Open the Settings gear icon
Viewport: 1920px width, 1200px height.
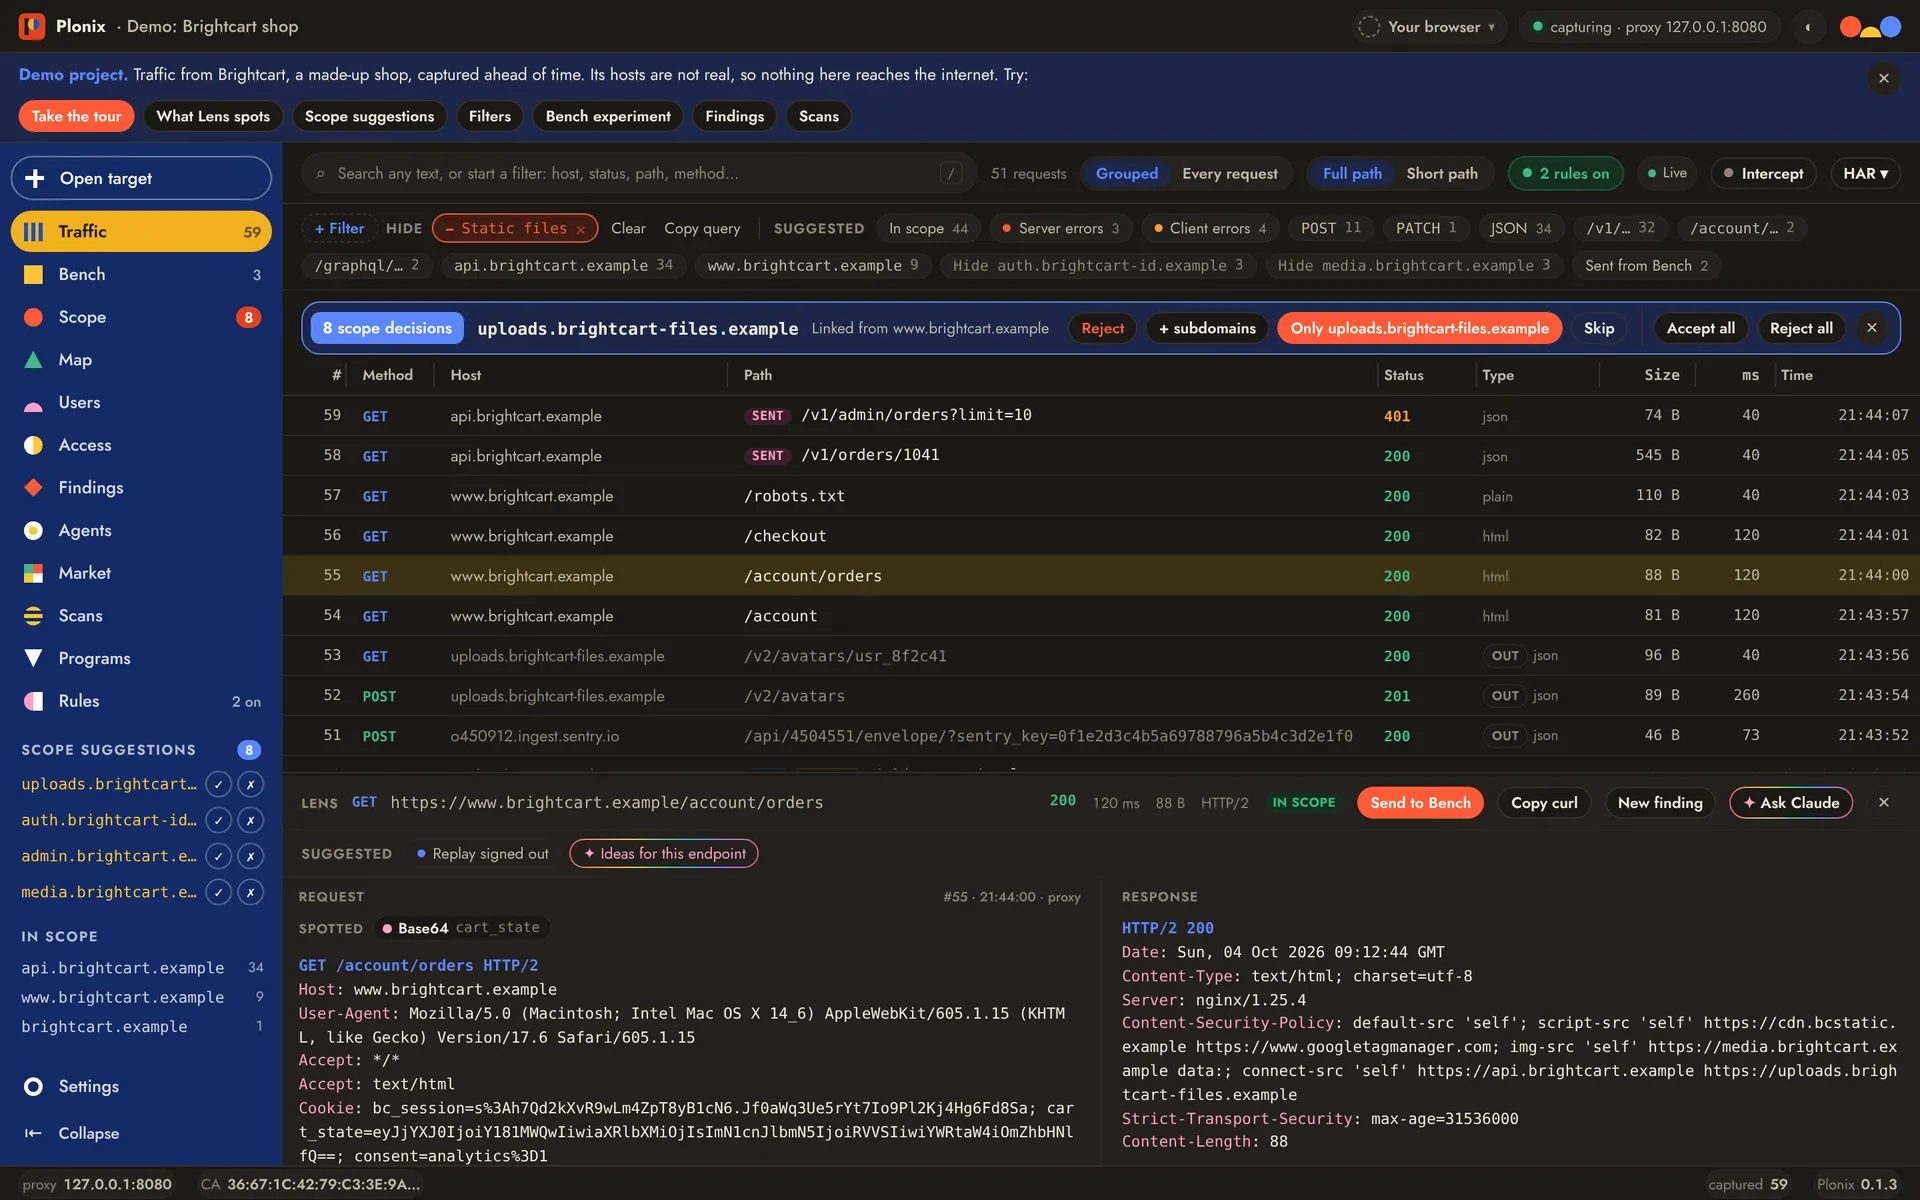33,1086
